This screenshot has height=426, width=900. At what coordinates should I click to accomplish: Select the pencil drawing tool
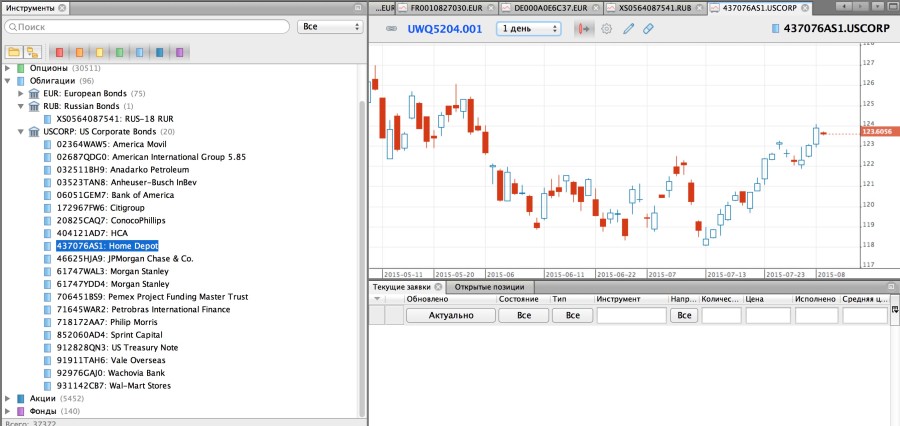pyautogui.click(x=628, y=29)
